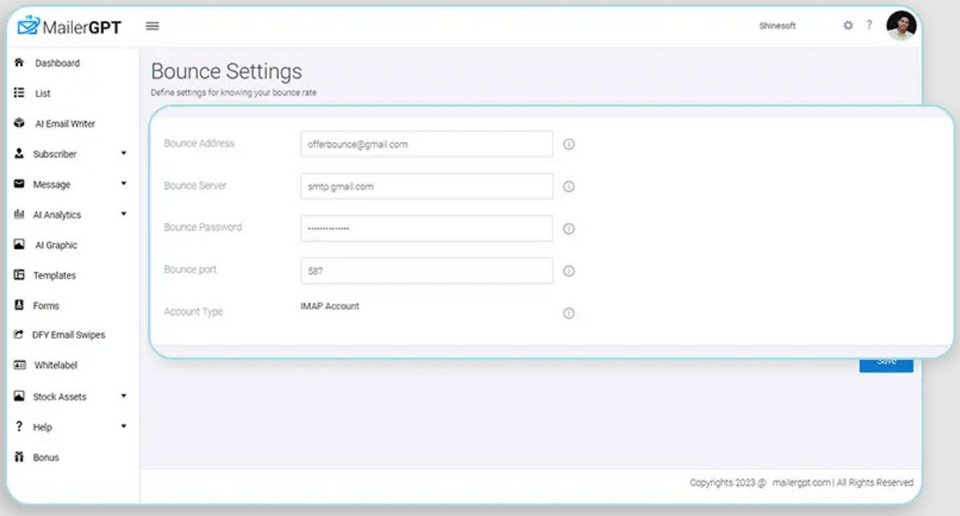Screen dimensions: 960x516
Task: Click info icon beside Bounce Server
Action: click(x=569, y=187)
